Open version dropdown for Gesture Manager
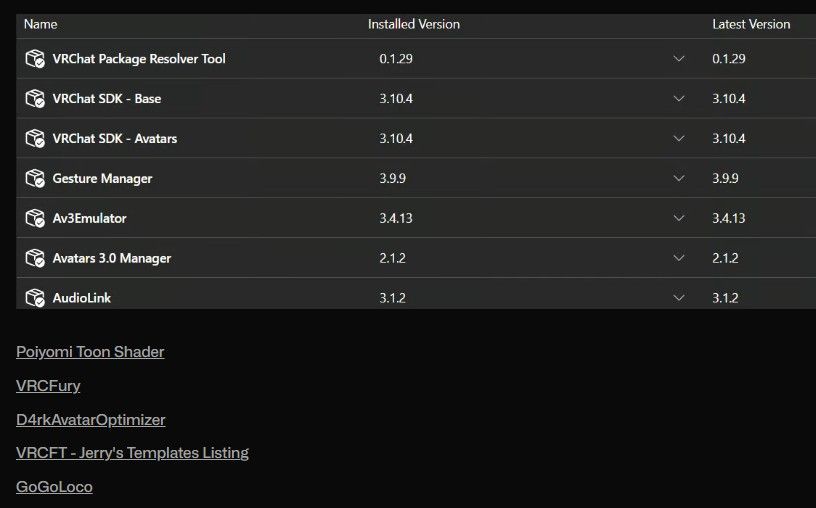 click(x=679, y=178)
